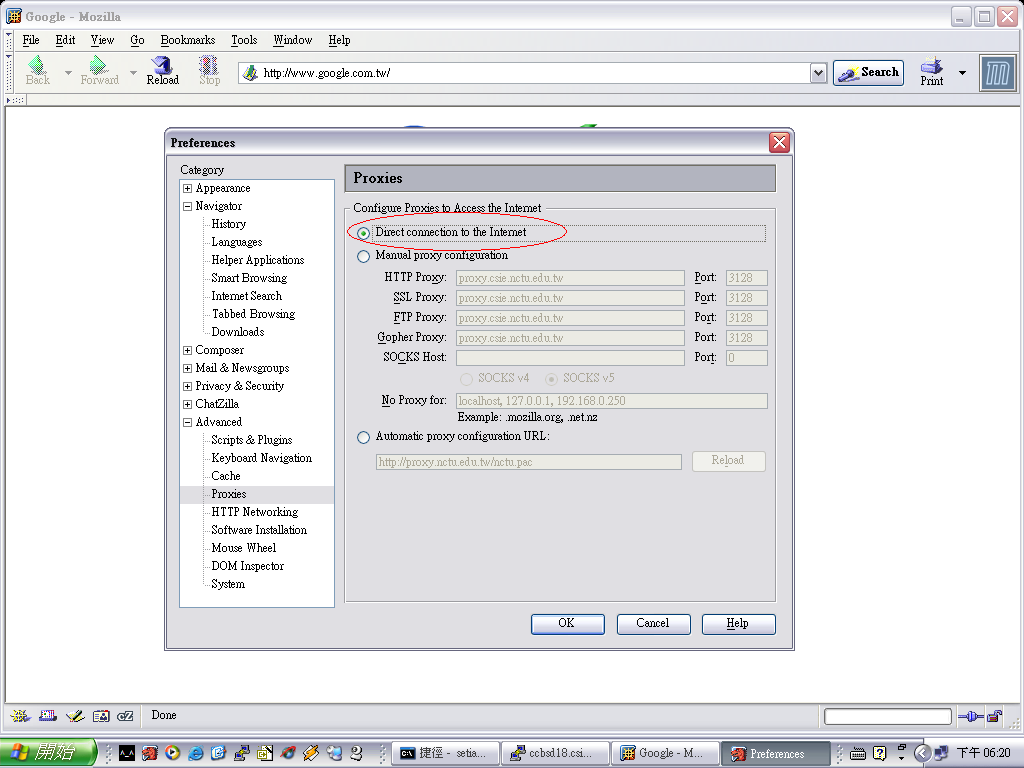Select Manual proxy configuration option

(363, 256)
